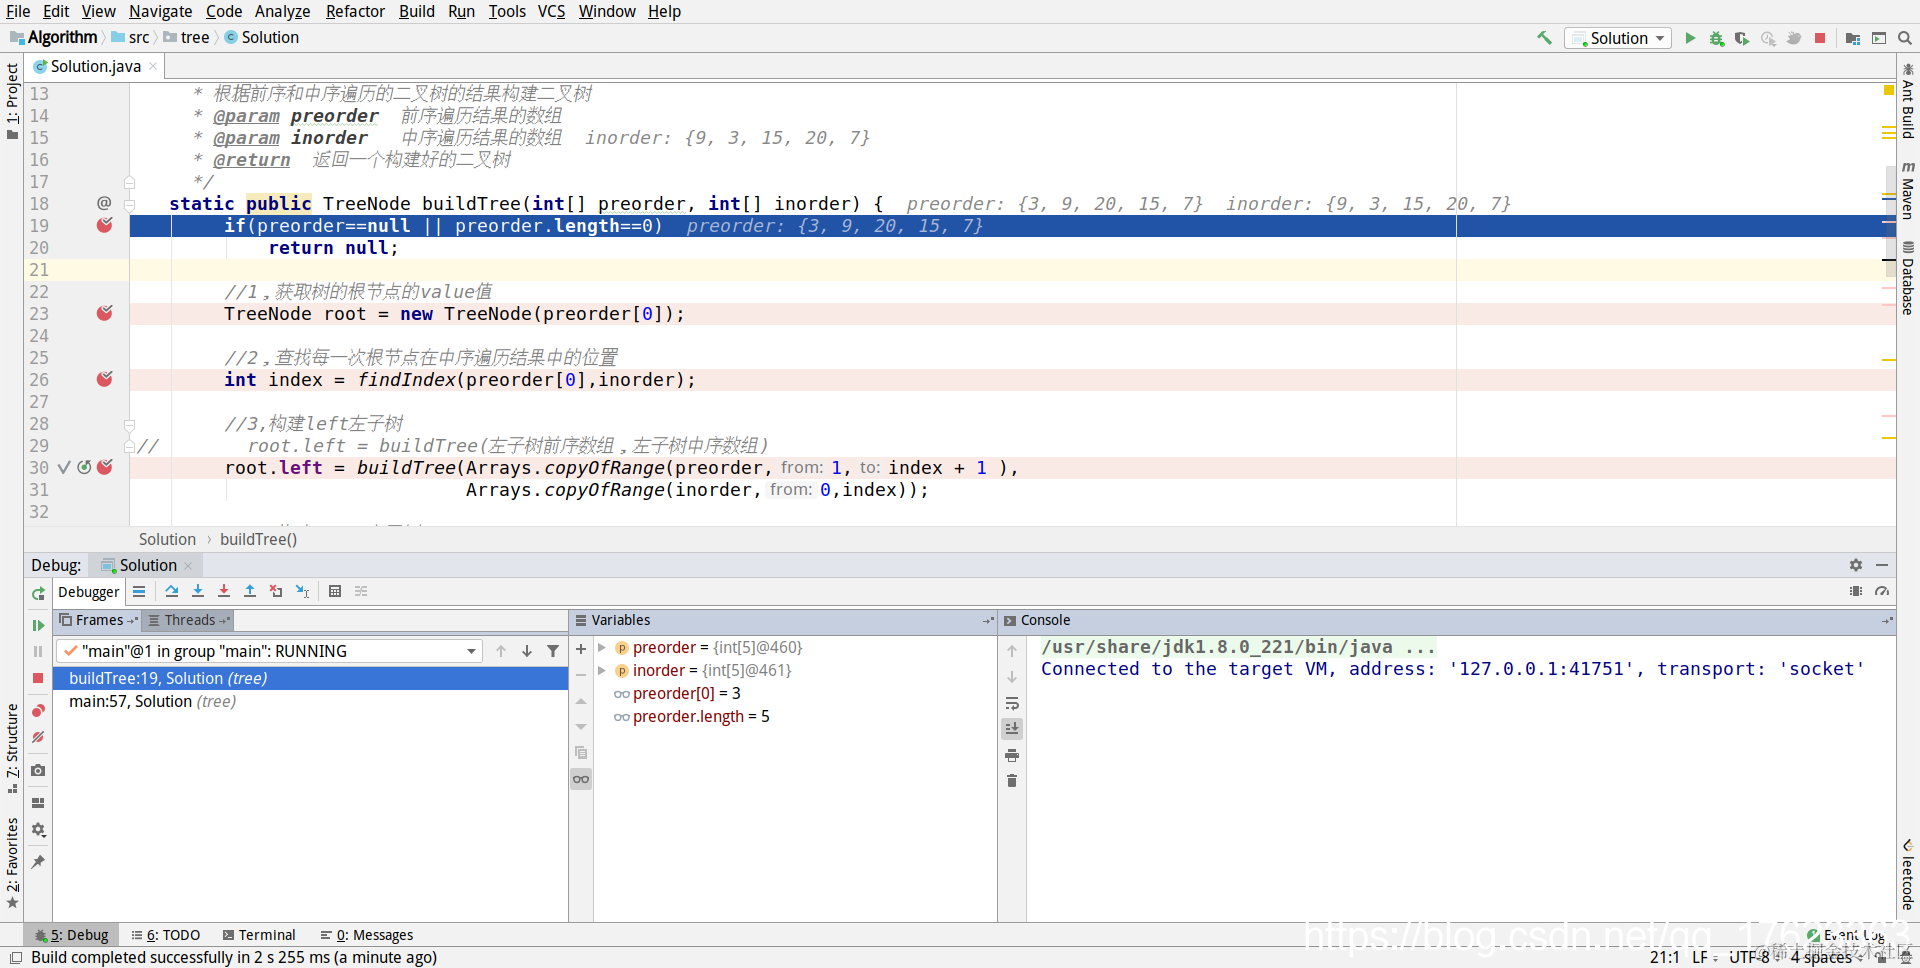This screenshot has height=968, width=1920.
Task: Close the Solution.java editor tab
Action: click(x=153, y=66)
